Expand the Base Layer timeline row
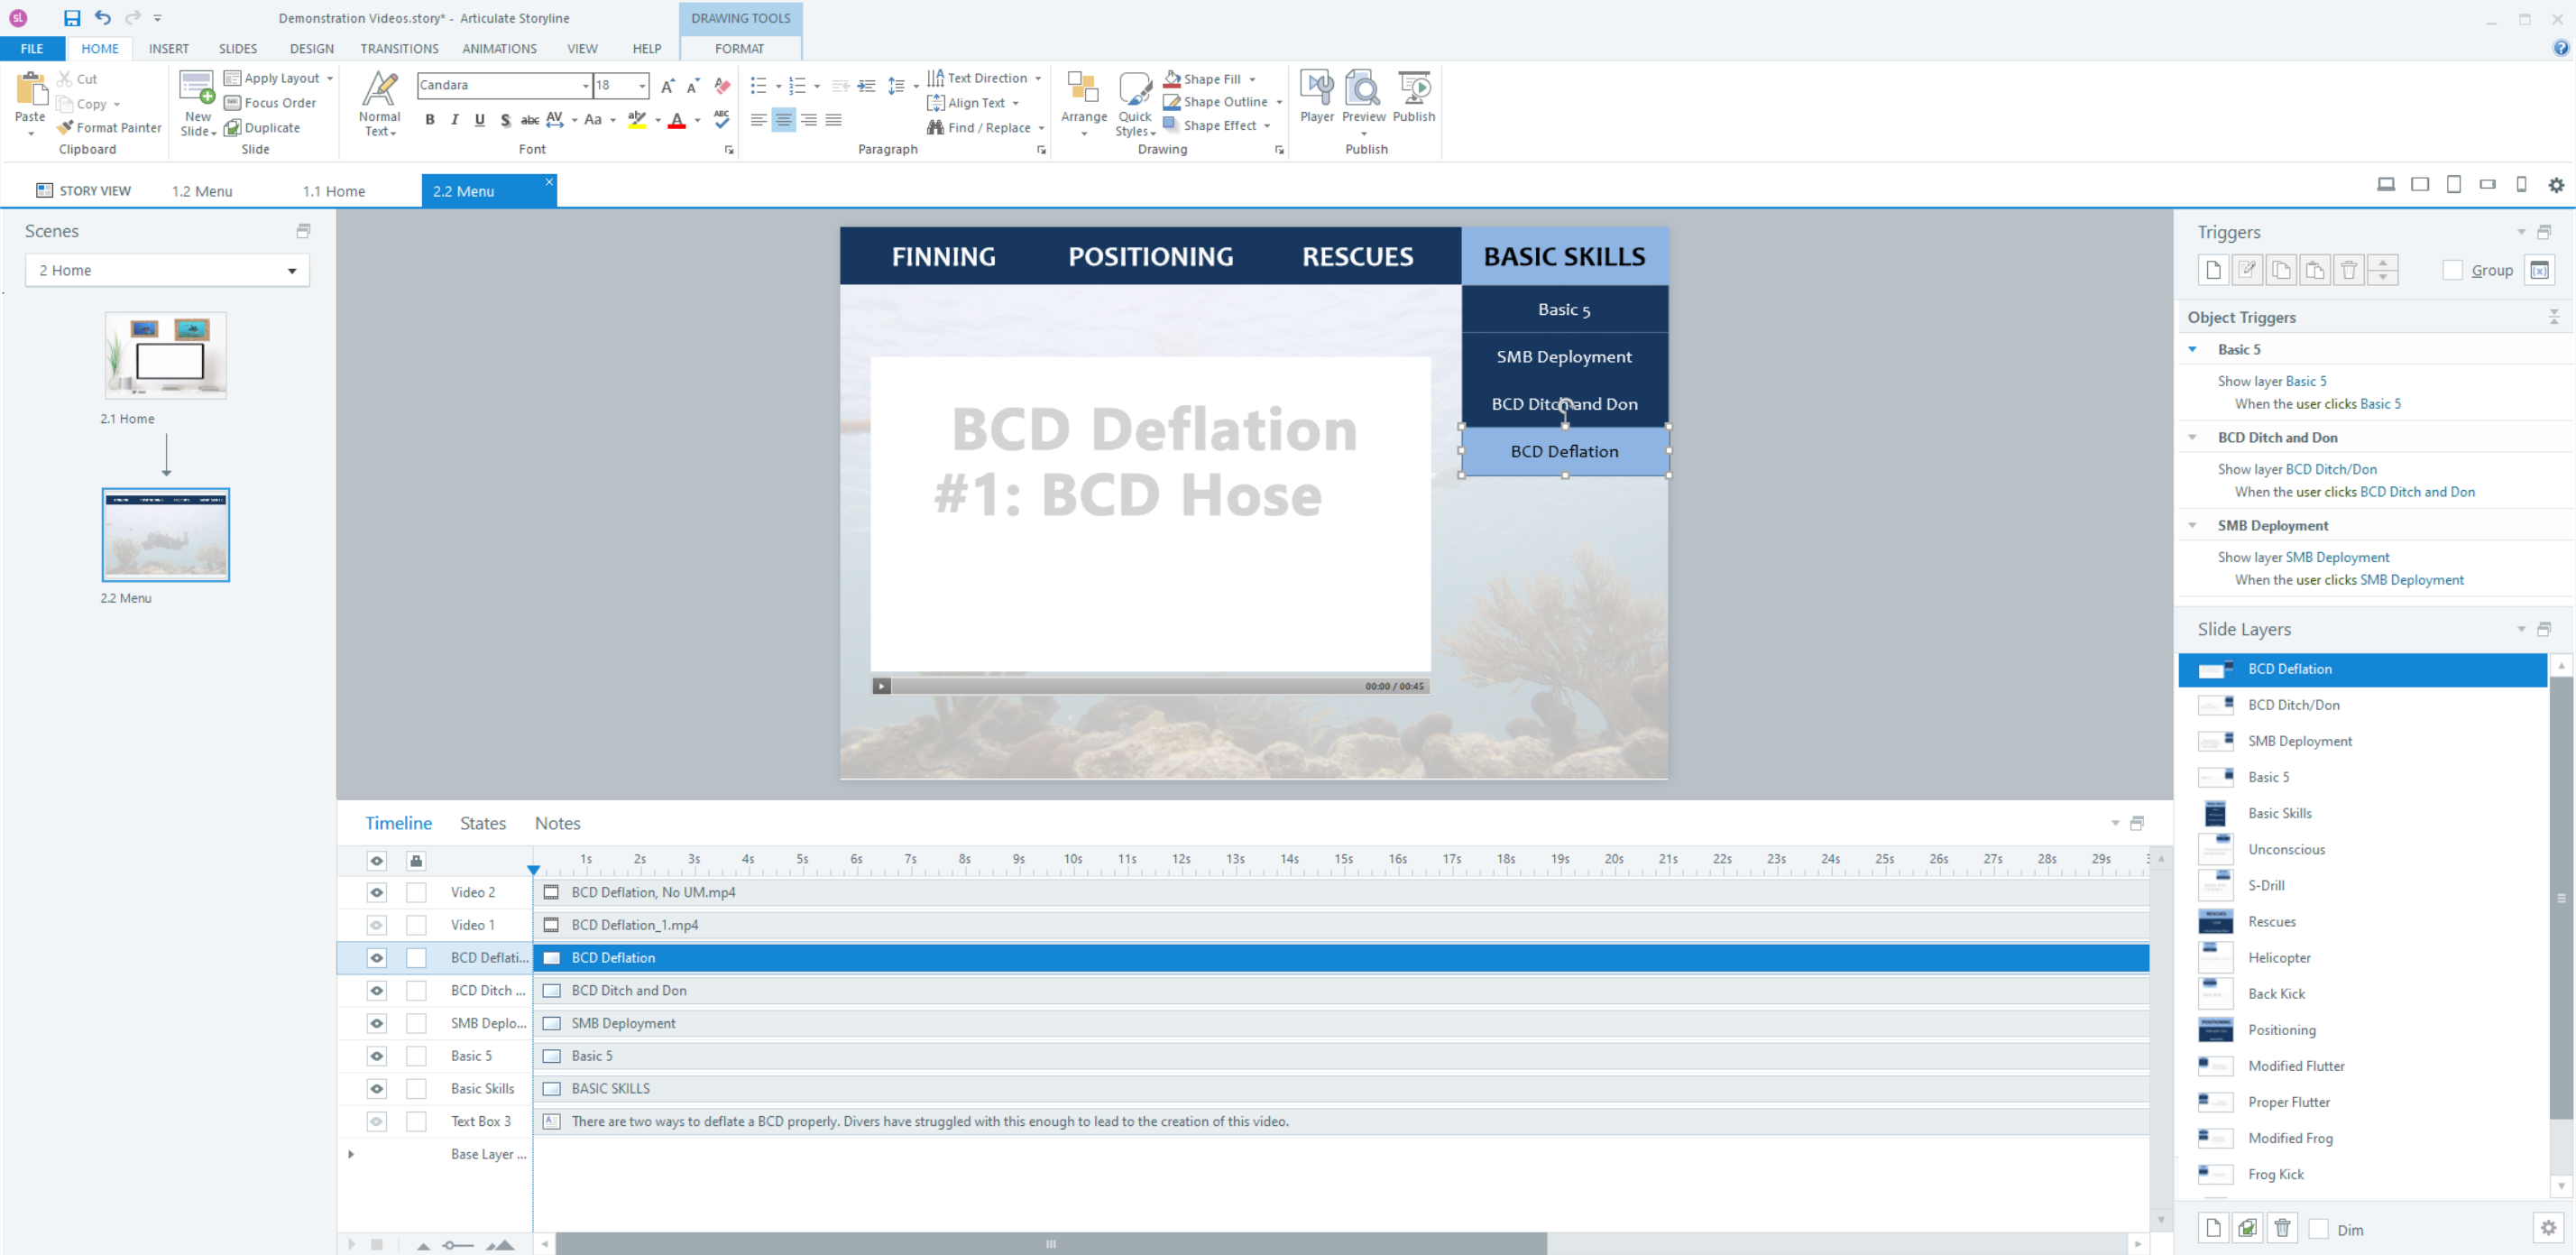The height and width of the screenshot is (1255, 2576). click(351, 1154)
